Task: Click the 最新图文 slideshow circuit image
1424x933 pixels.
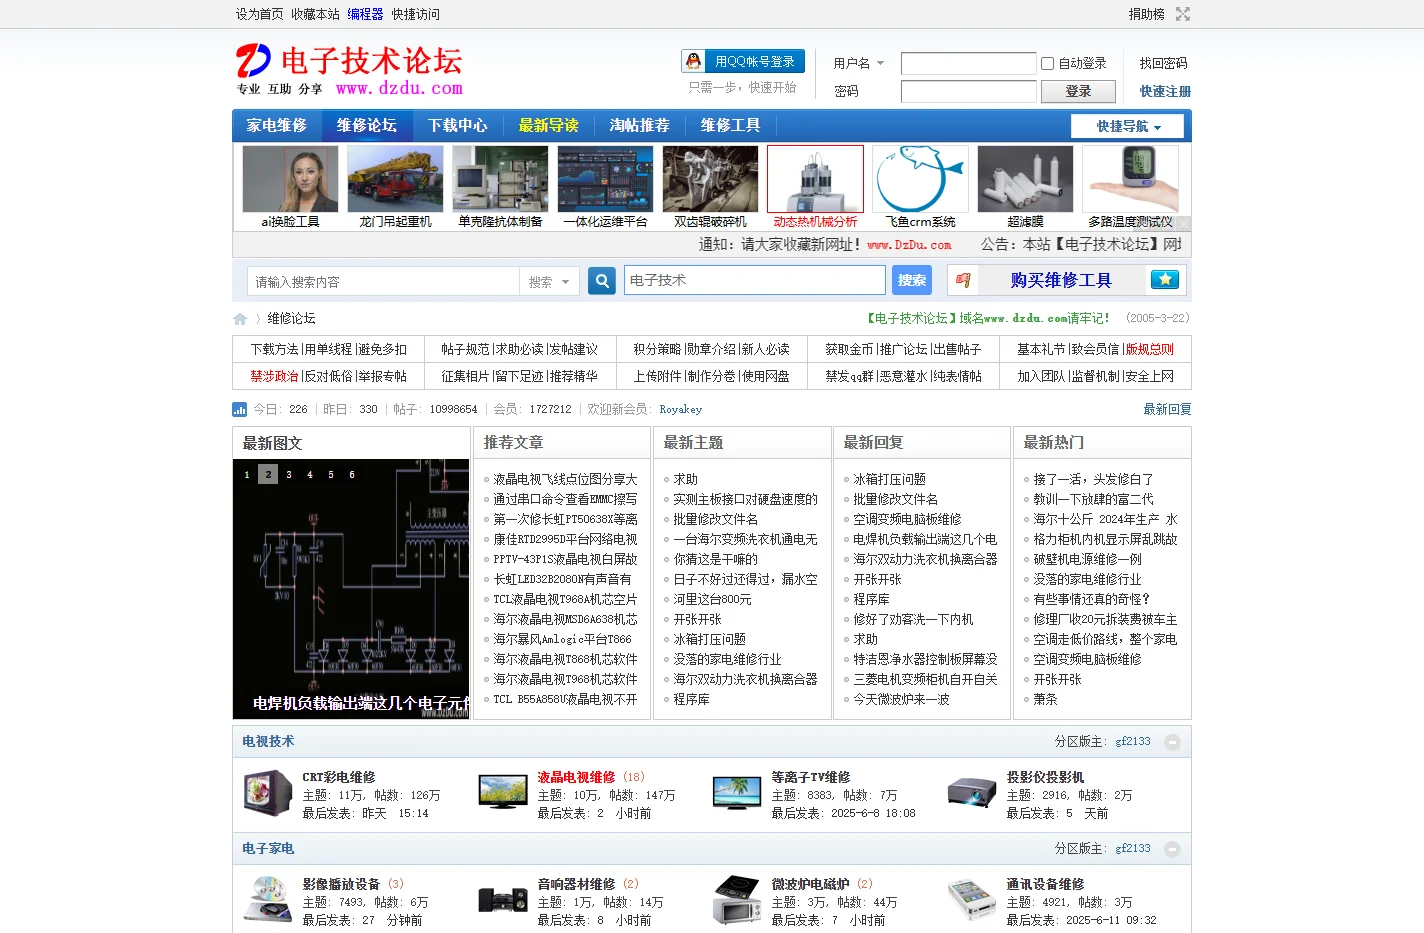Action: (x=351, y=589)
